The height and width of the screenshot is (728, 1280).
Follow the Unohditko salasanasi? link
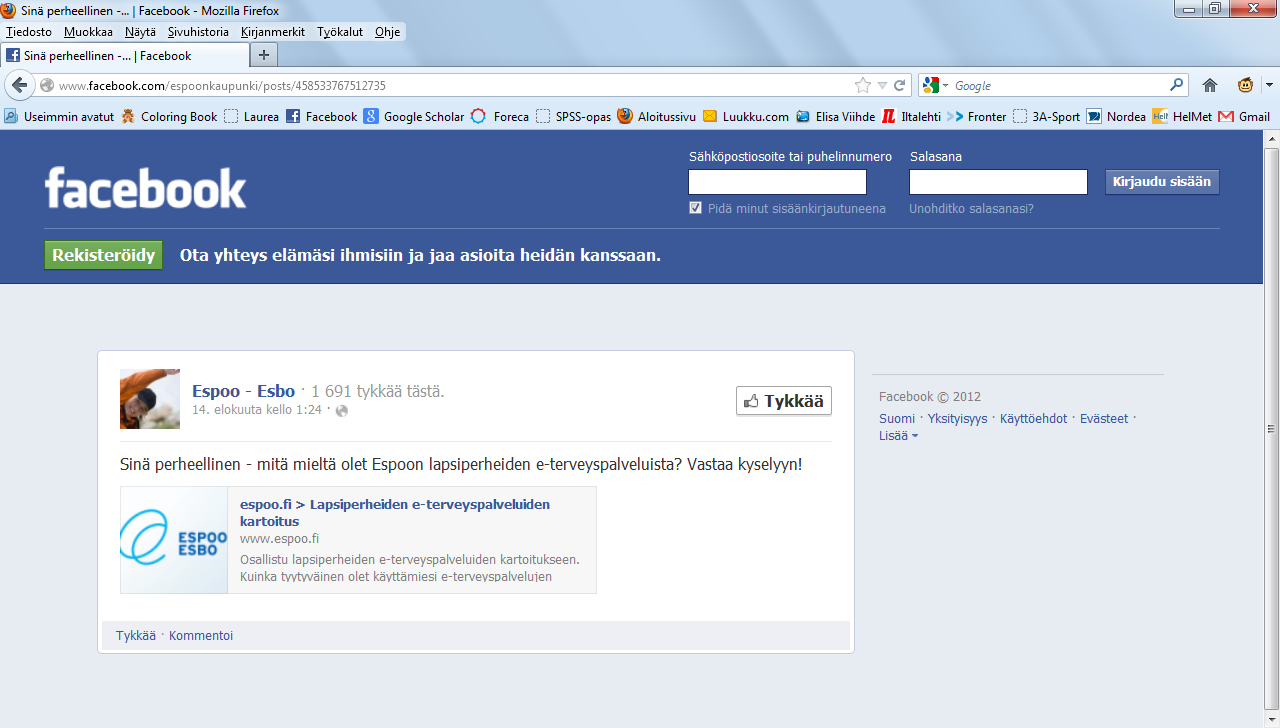(971, 209)
